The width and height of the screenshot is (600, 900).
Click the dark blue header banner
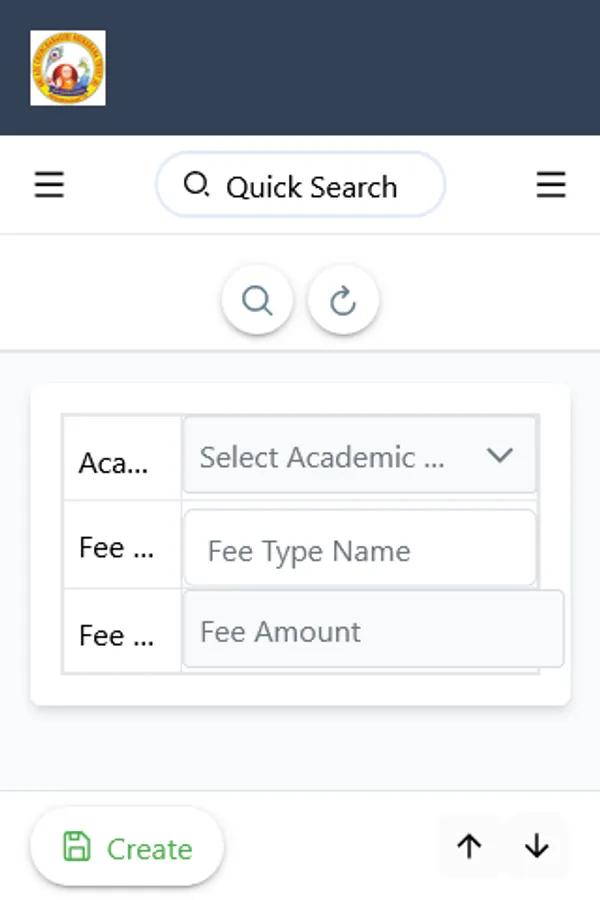350,68
